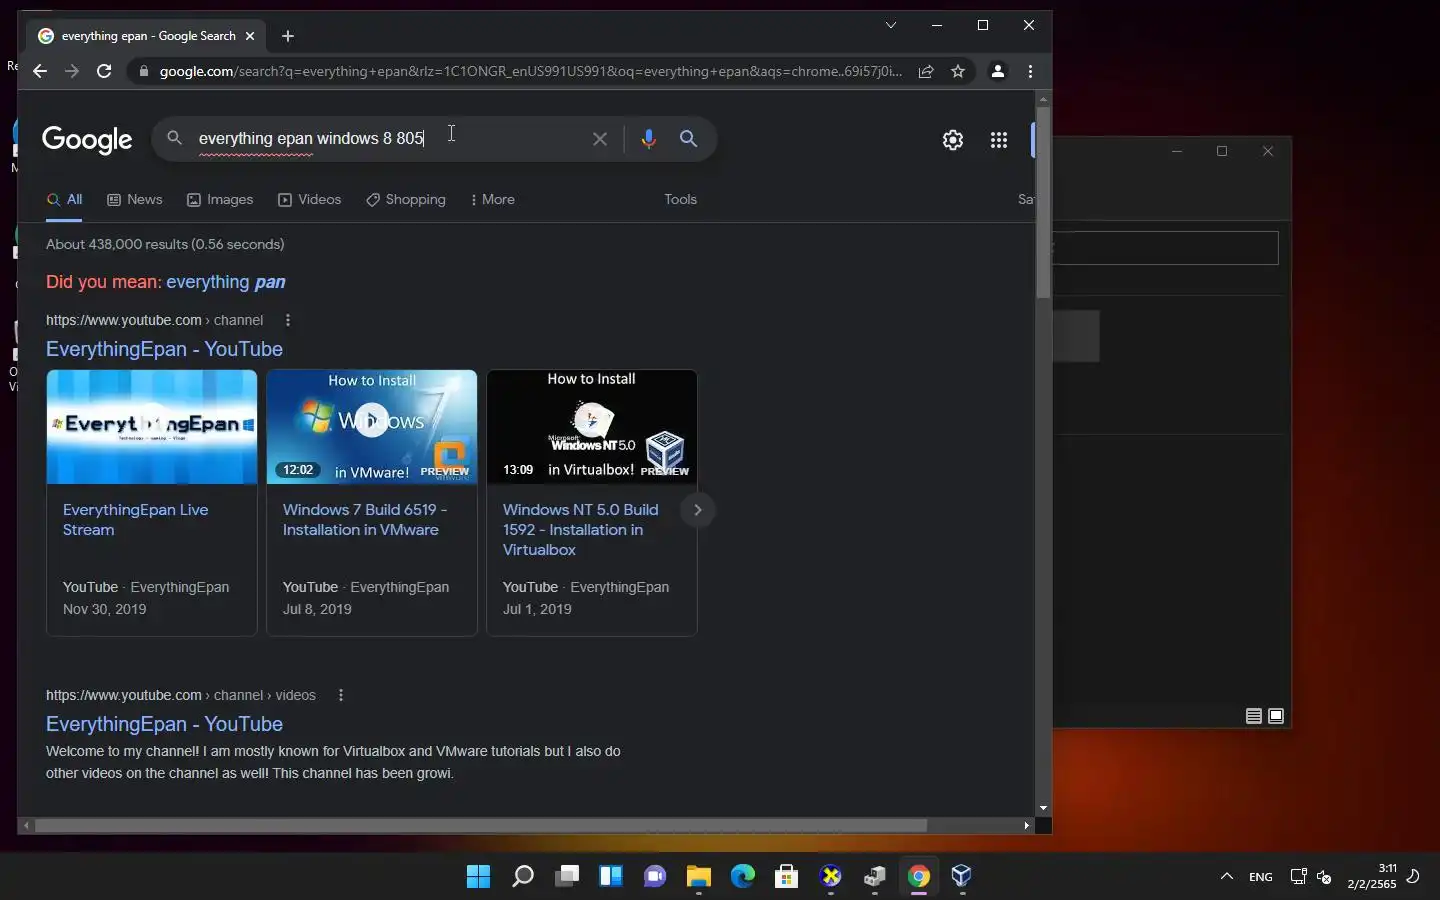Click the browser forward arrow
Screen dimensions: 1440x900
(x=71, y=71)
